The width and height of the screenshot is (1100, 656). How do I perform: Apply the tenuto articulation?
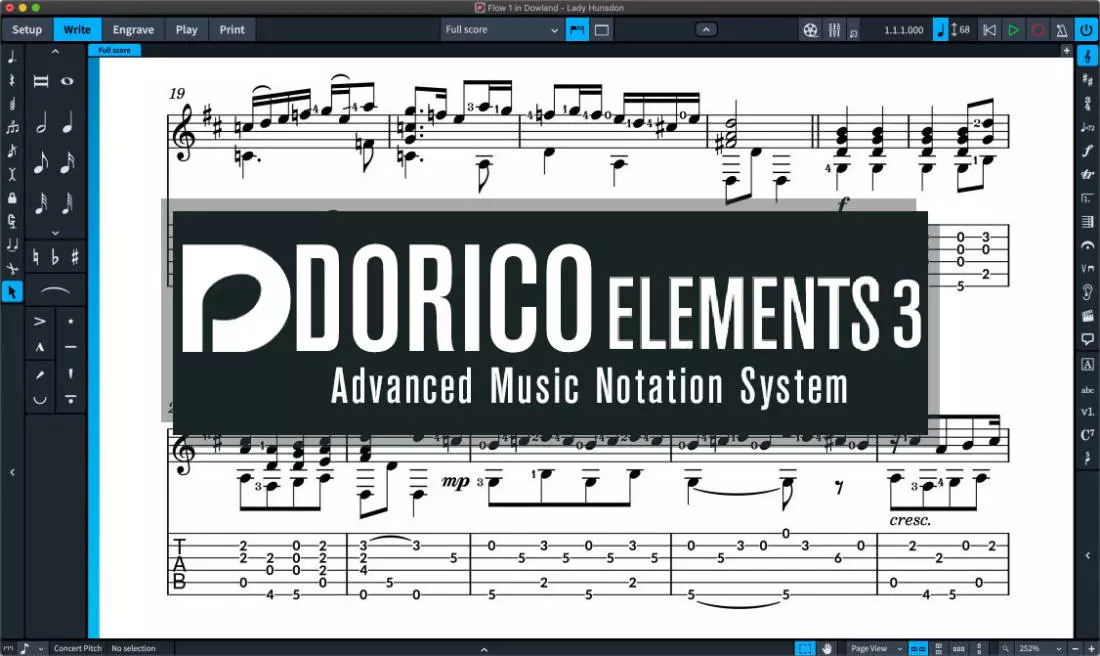pyautogui.click(x=70, y=347)
